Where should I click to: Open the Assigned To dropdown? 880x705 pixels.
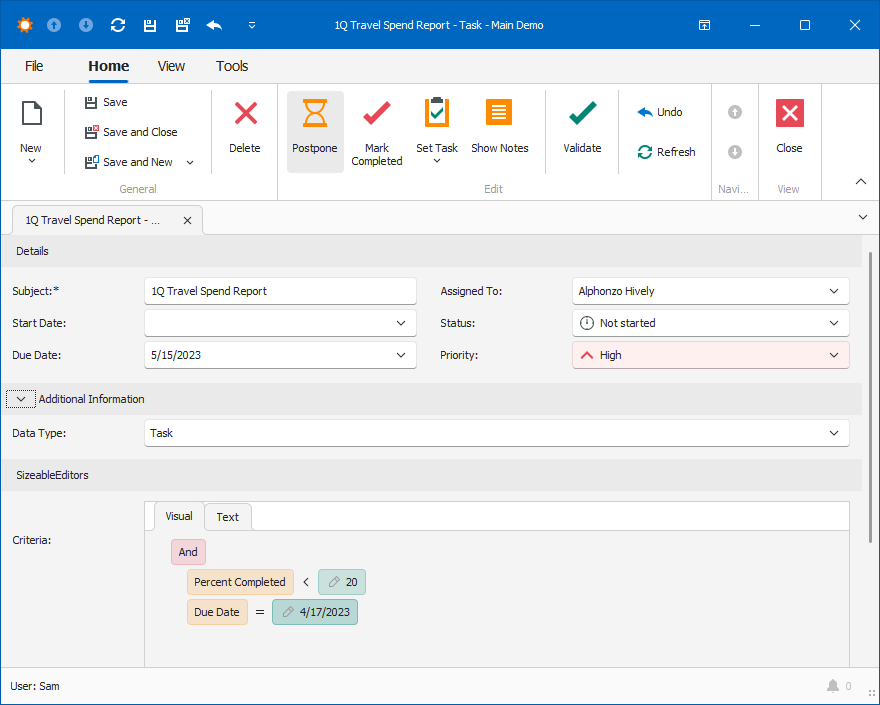tap(833, 291)
